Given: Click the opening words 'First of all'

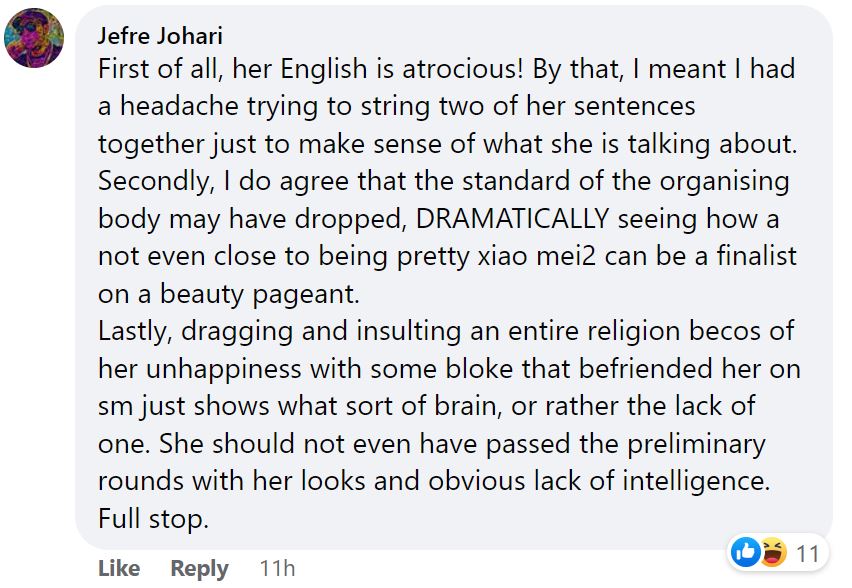Looking at the screenshot, I should [160, 69].
